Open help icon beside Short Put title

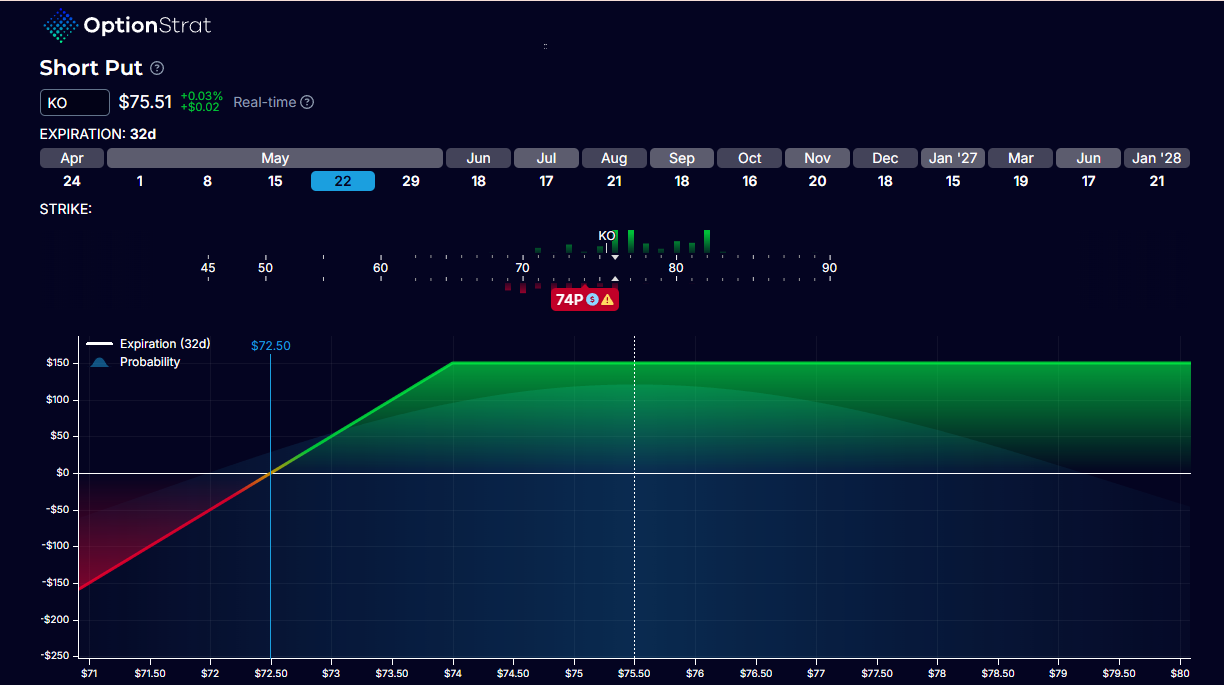(157, 68)
